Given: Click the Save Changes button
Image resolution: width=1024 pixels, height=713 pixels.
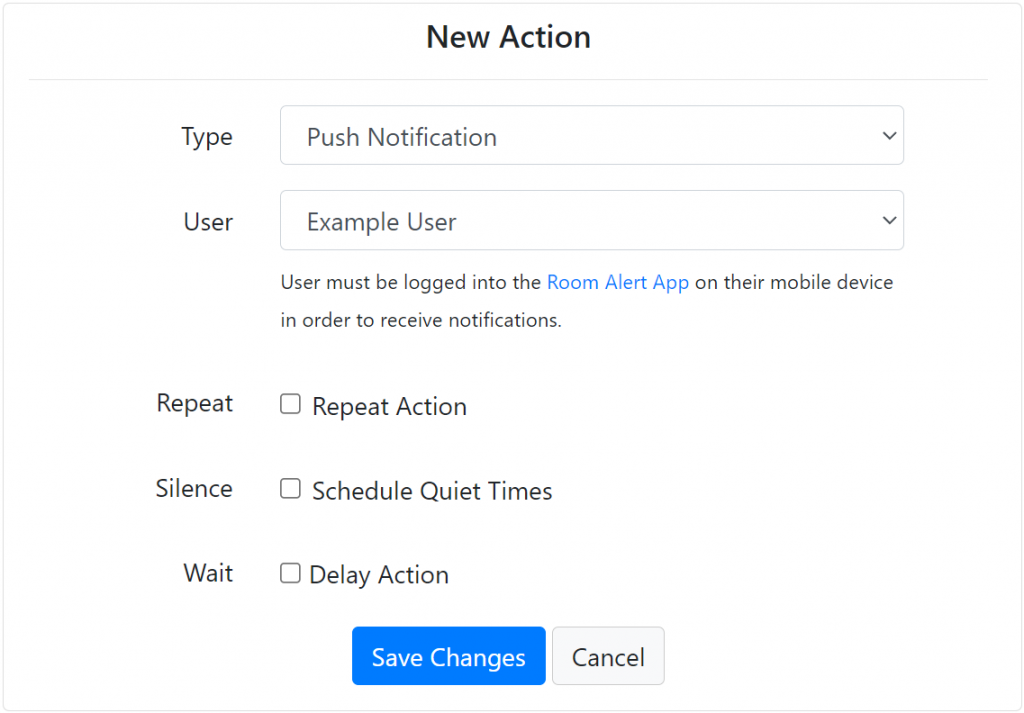Looking at the screenshot, I should (x=448, y=656).
